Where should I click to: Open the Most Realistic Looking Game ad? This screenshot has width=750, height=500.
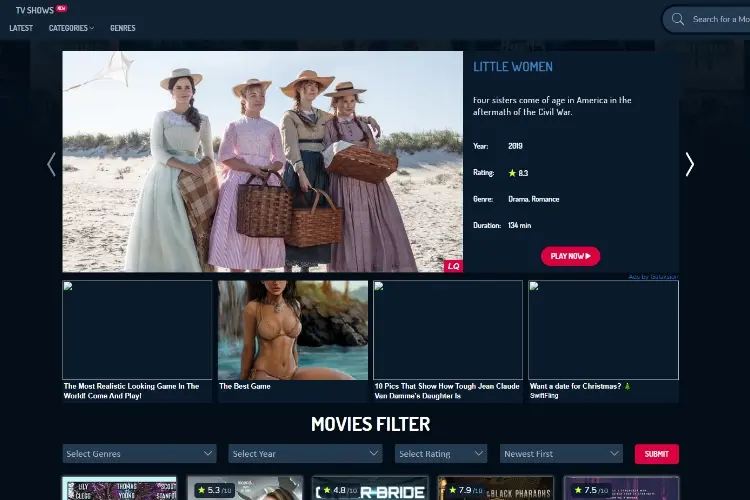137,341
